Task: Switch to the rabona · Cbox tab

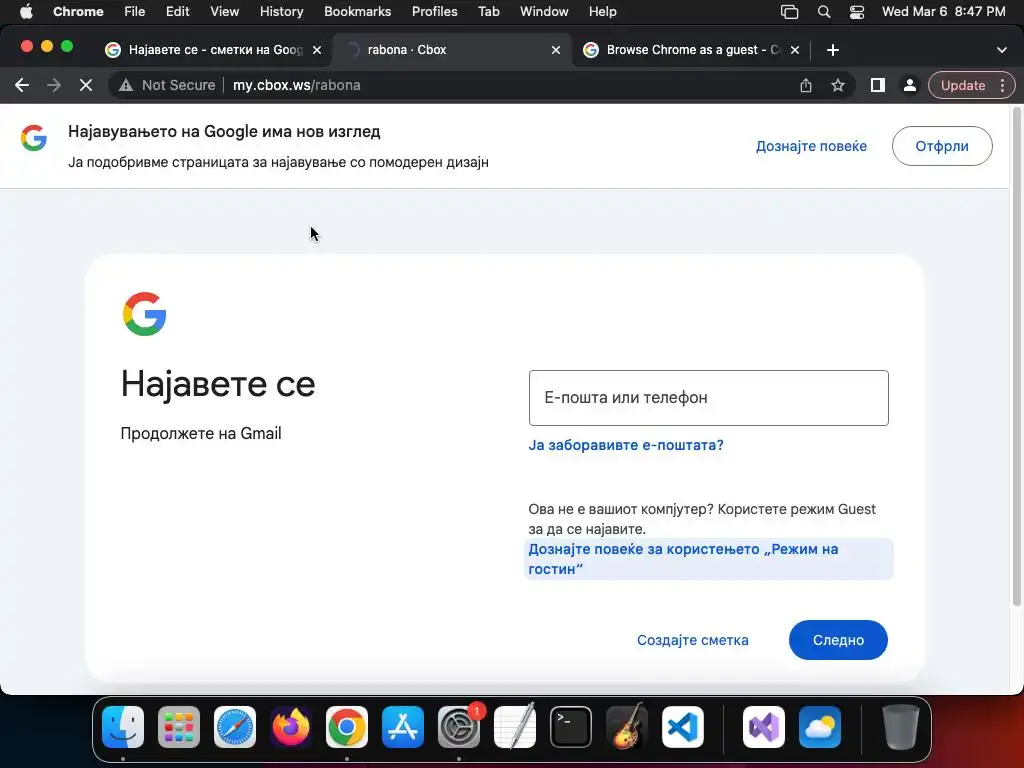Action: coord(451,50)
